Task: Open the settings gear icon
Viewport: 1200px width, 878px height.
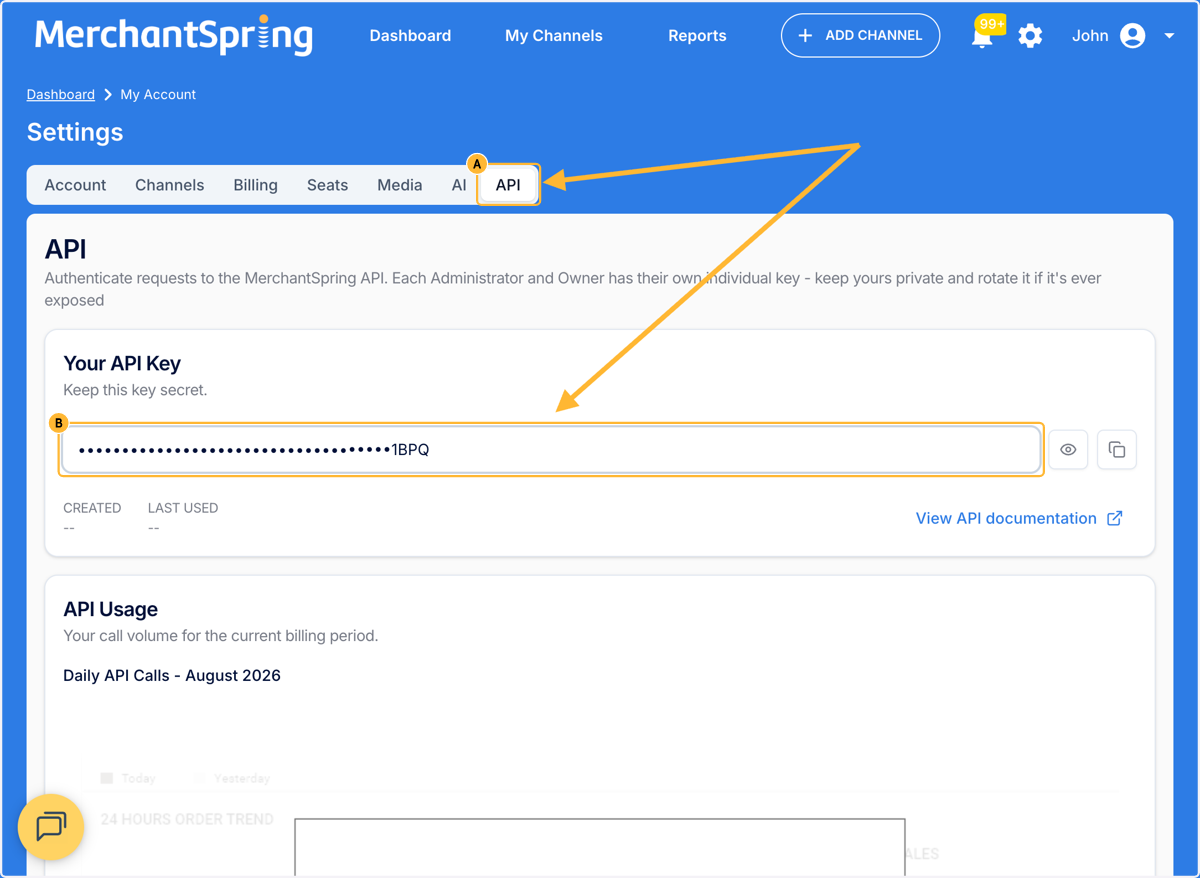Action: [1030, 36]
